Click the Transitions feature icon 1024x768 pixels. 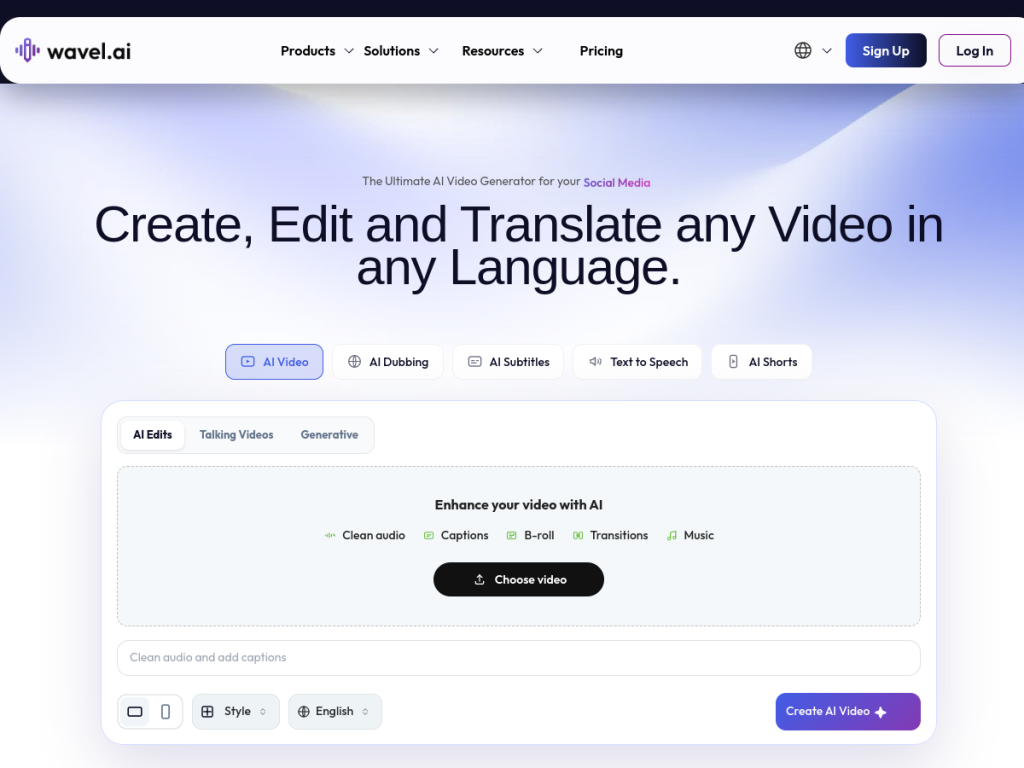click(x=578, y=536)
